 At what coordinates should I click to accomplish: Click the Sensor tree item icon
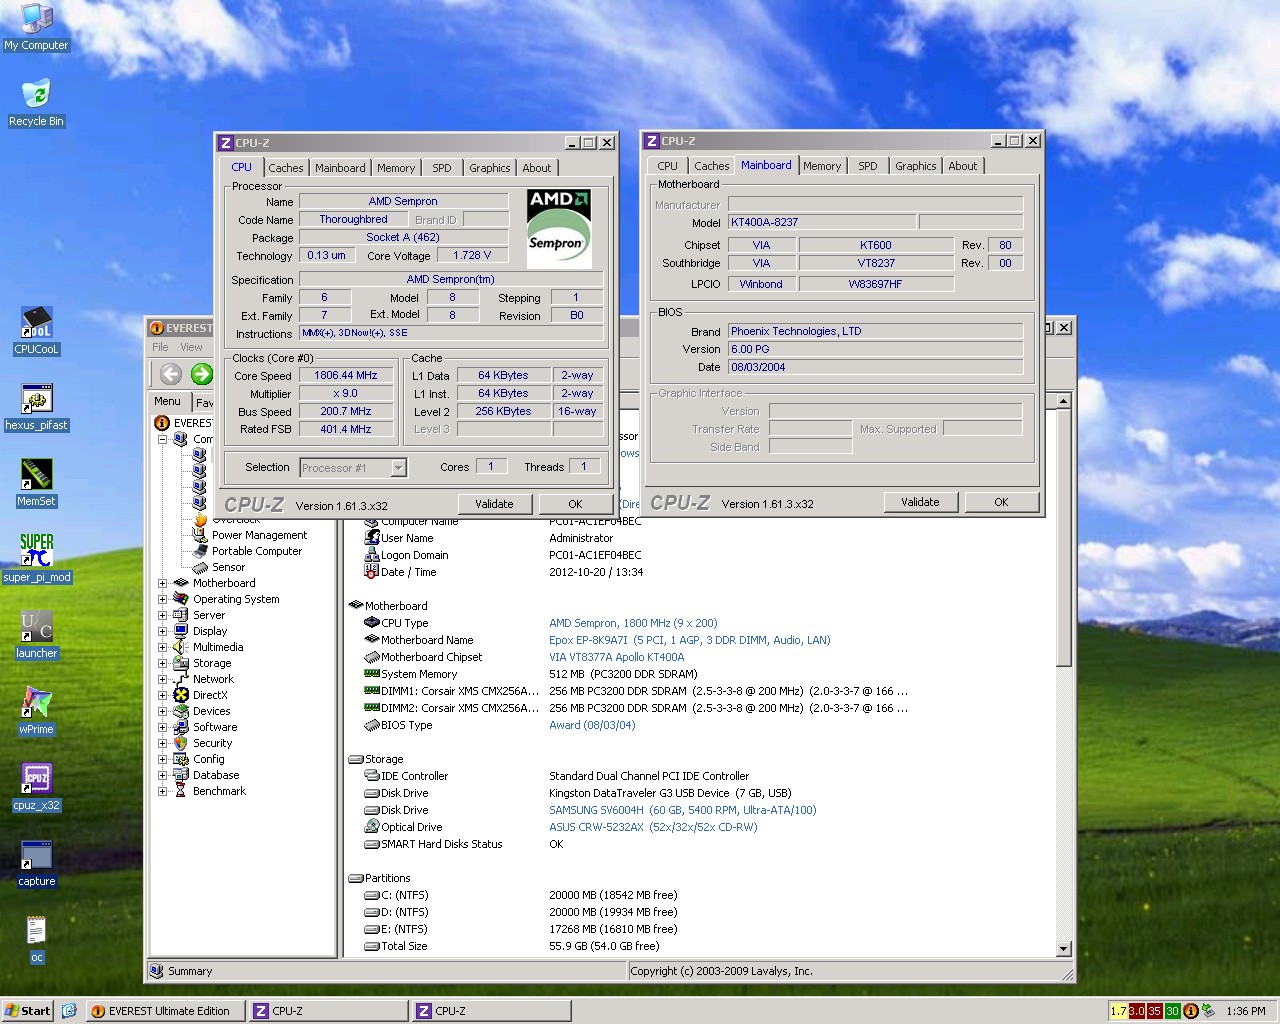(x=200, y=567)
